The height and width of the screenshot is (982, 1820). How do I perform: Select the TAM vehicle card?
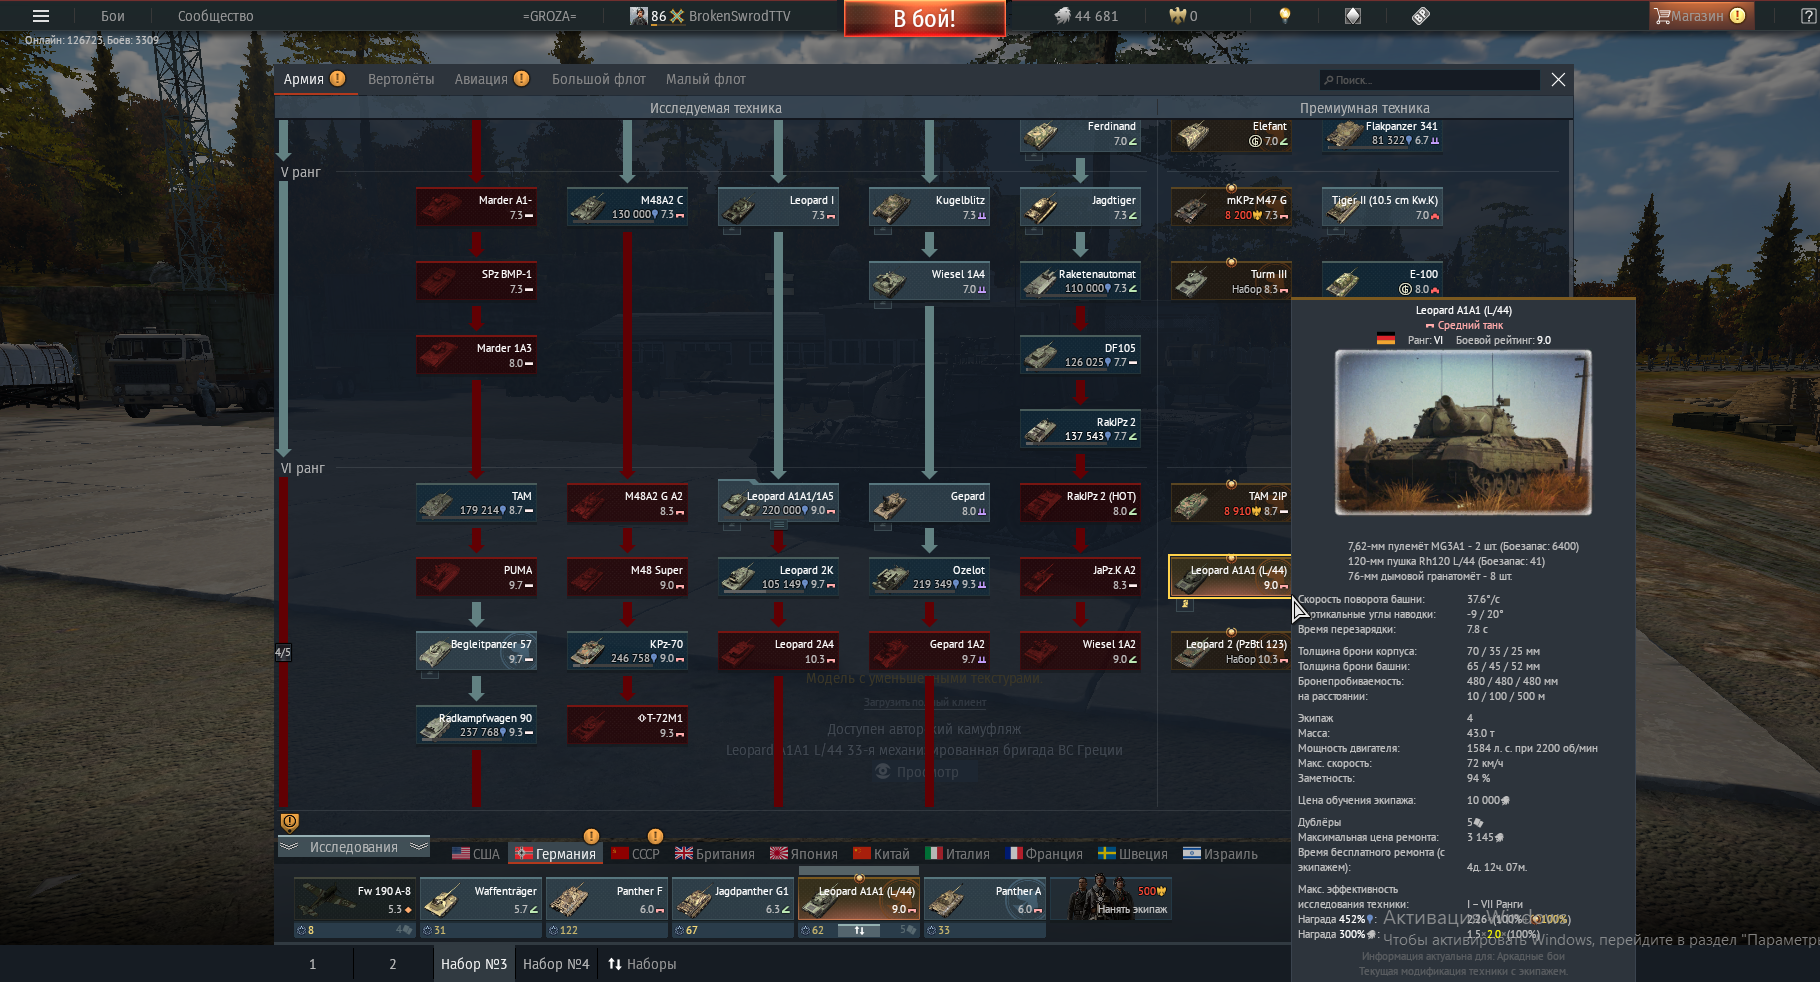[476, 503]
